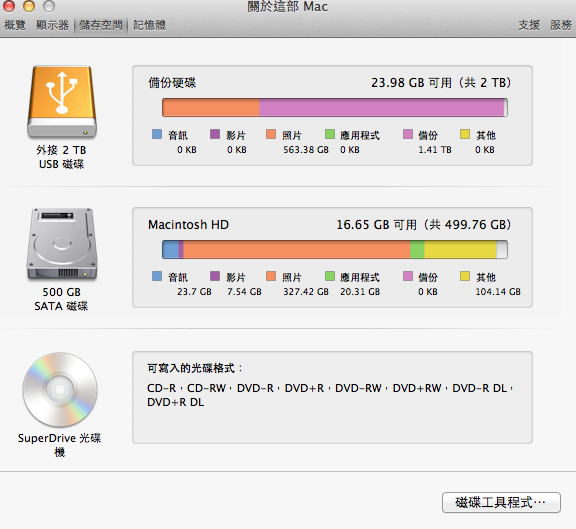Click the purple 影片 swatch under 備份硬碟

pyautogui.click(x=215, y=134)
